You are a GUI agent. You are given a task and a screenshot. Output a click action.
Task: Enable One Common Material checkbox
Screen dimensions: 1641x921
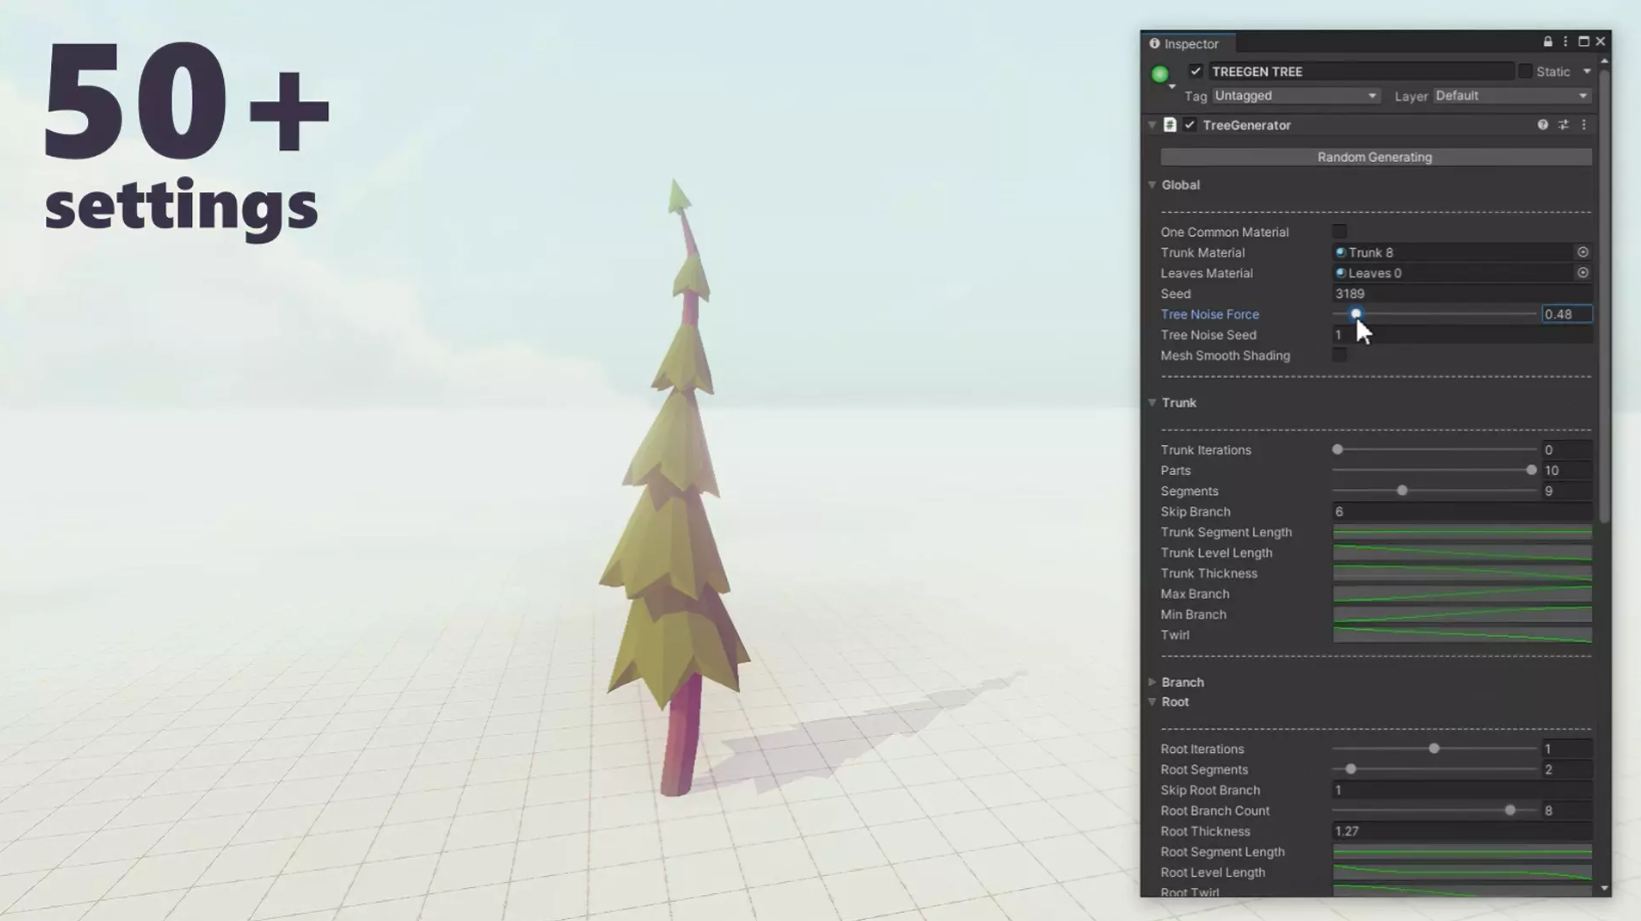pyautogui.click(x=1340, y=232)
